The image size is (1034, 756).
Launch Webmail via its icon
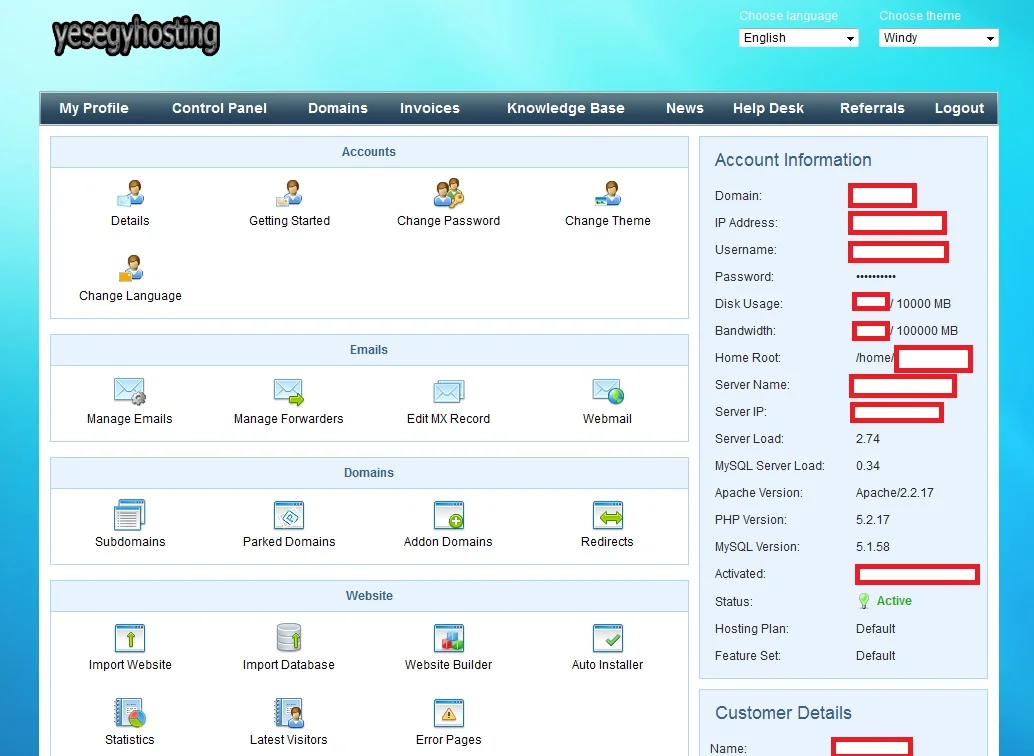point(607,391)
